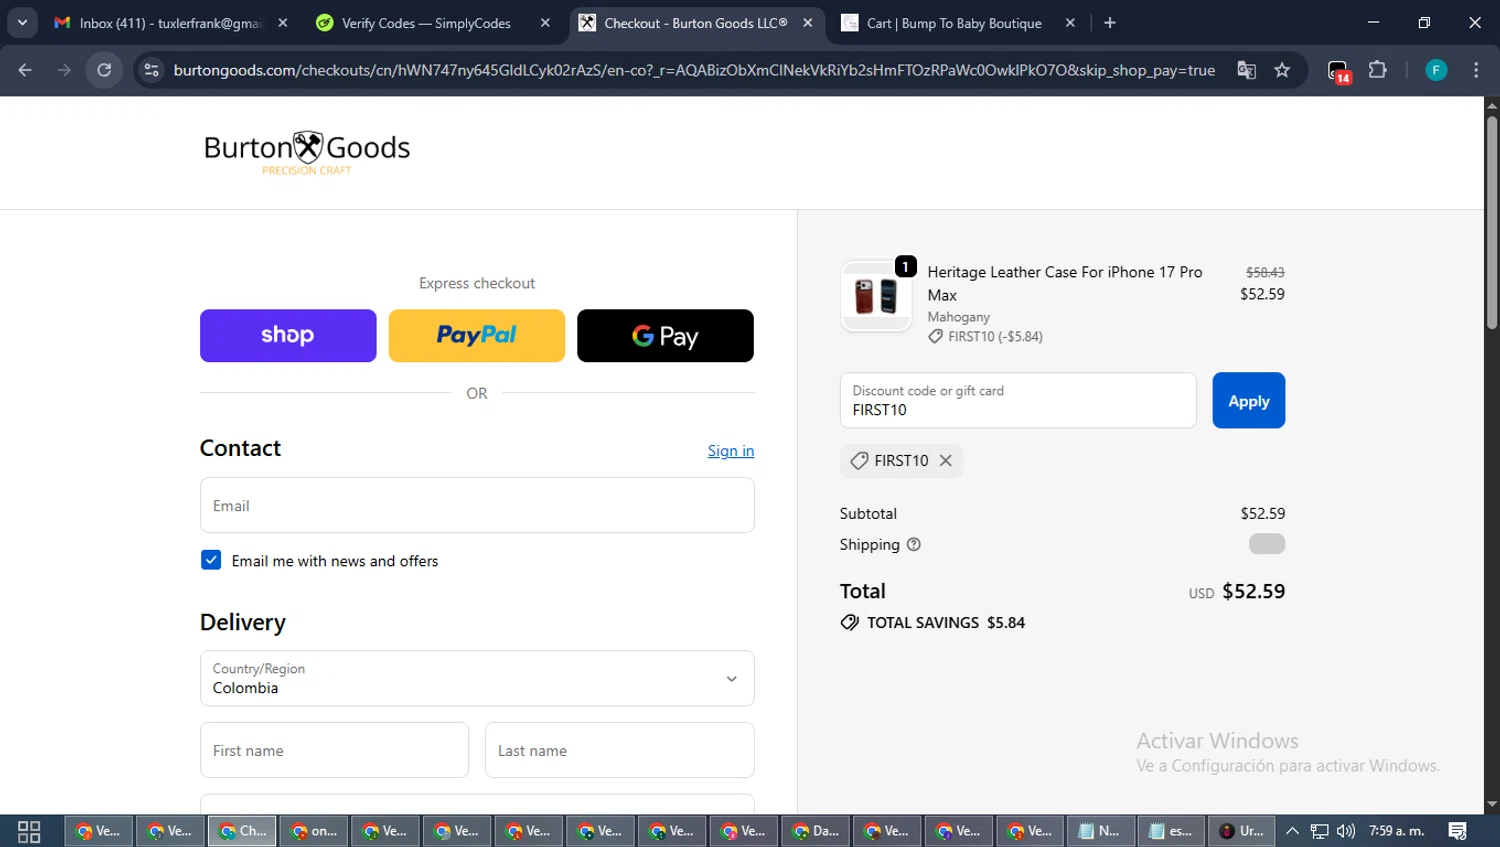
Task: Follow the Sign in link
Action: (731, 450)
